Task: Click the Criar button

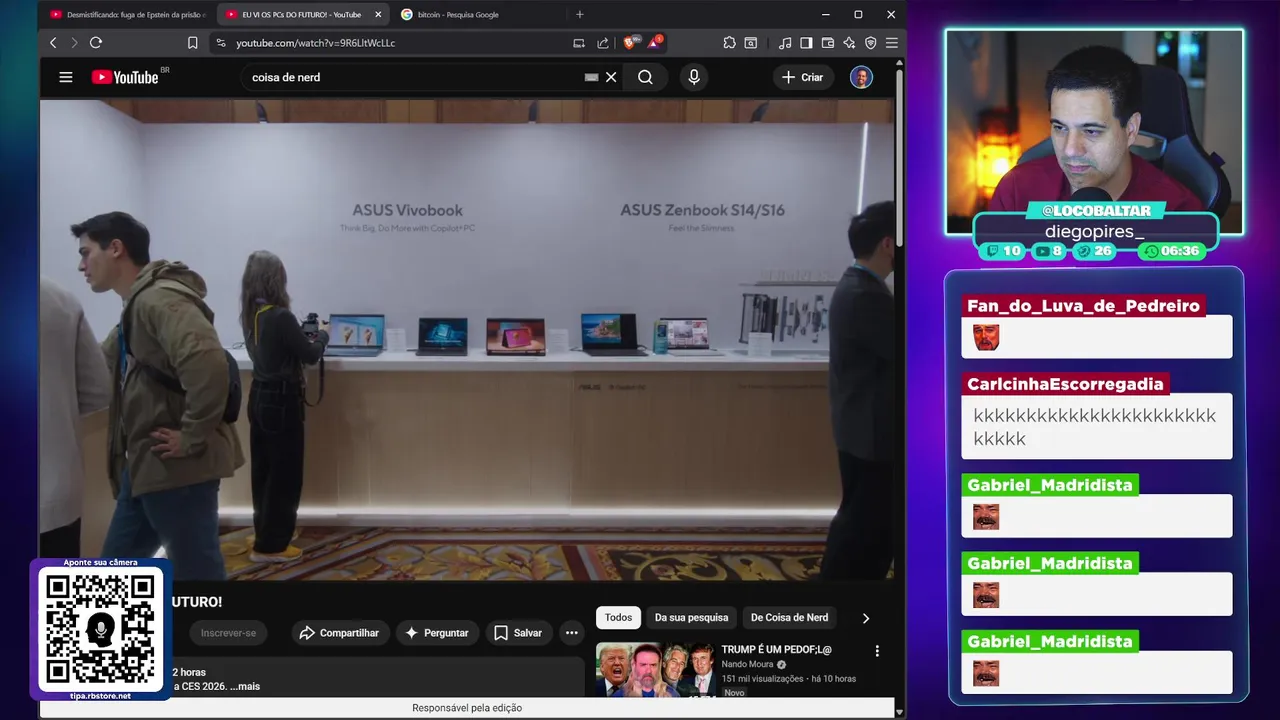Action: [802, 77]
